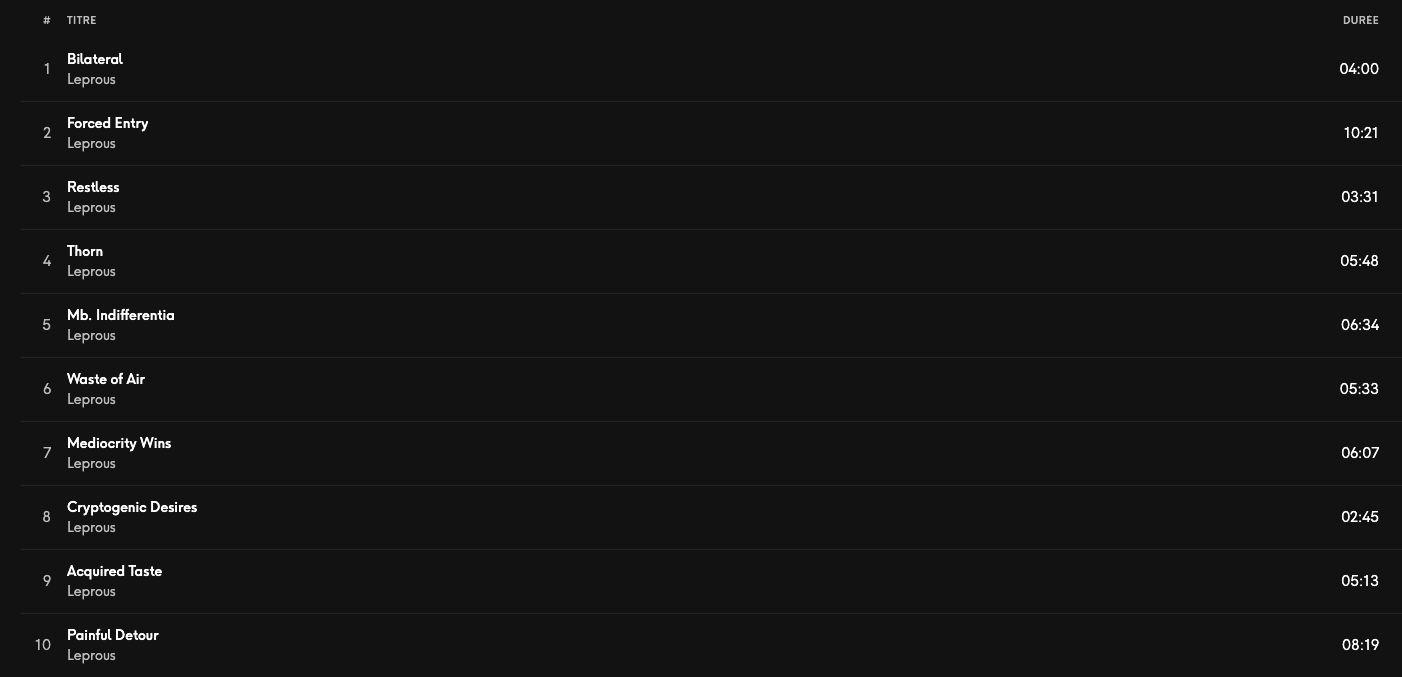Click the Thorn song title
The width and height of the screenshot is (1402, 677).
point(85,251)
